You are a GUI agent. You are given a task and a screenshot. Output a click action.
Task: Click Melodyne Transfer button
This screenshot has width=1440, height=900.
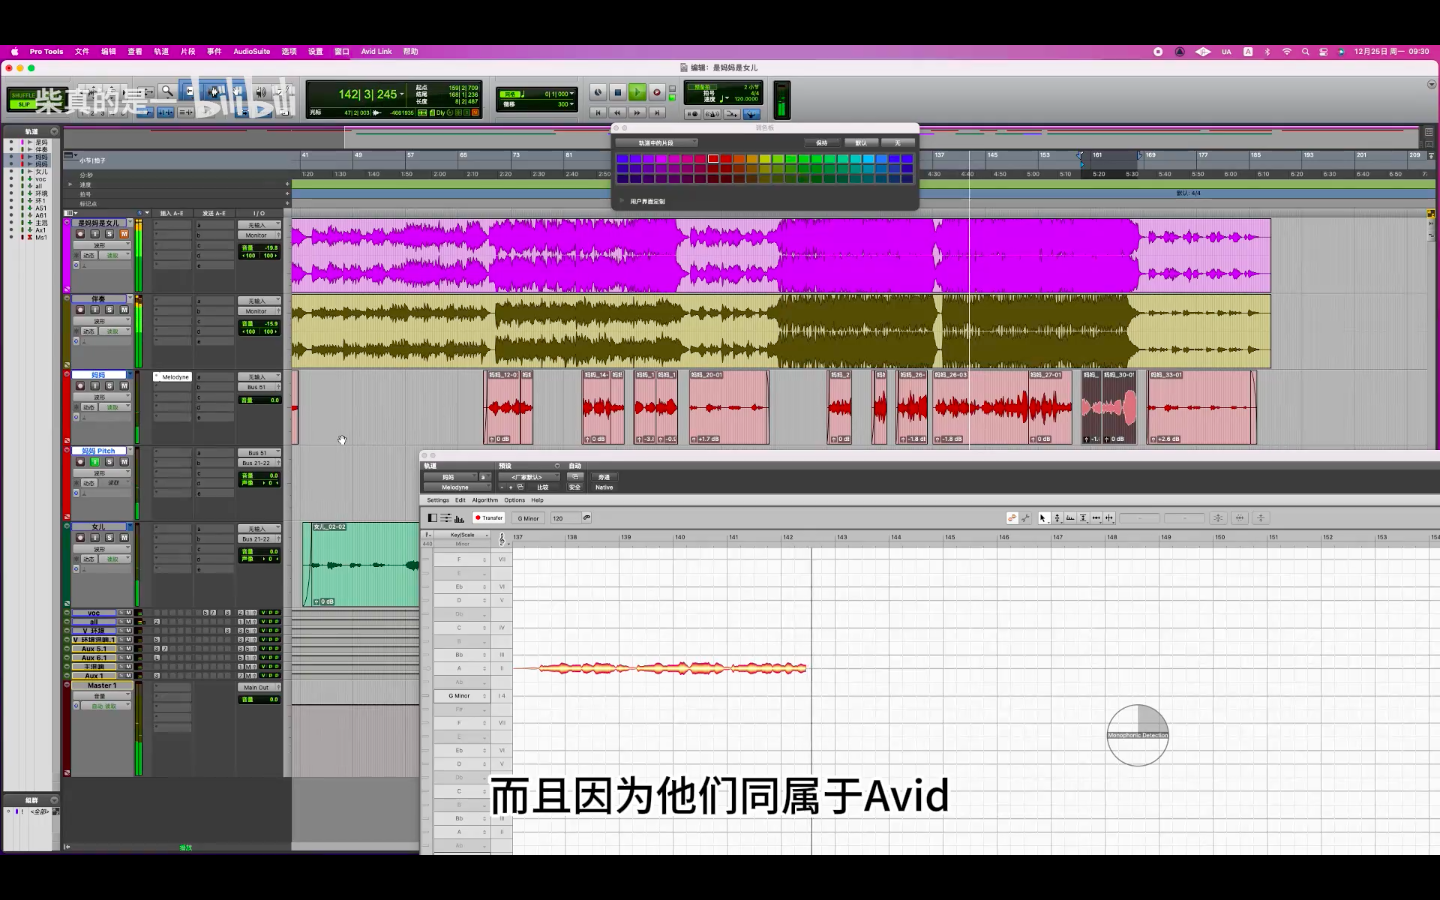pos(489,518)
